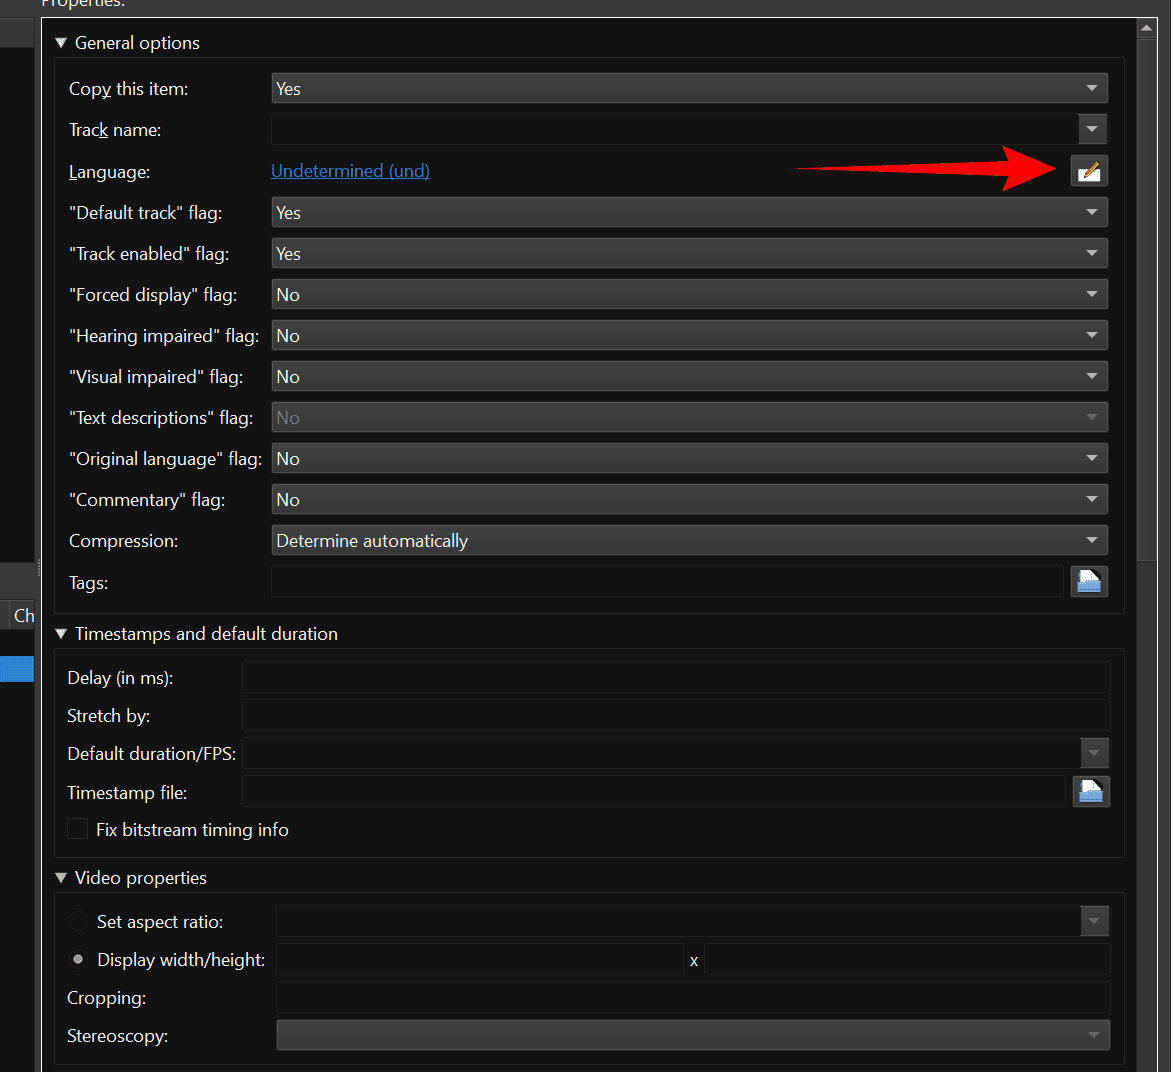
Task: Click the "Text descriptions" flag dropdown
Action: point(689,418)
